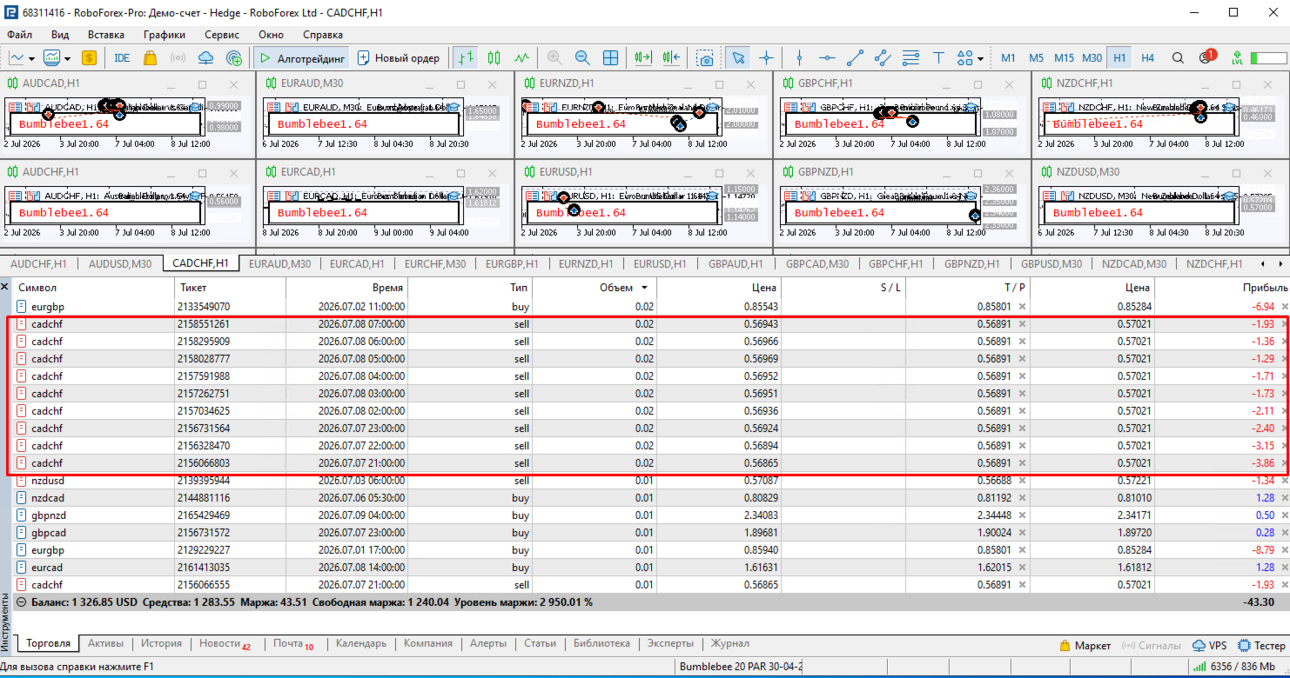Select the Fibonacci retracement tool
Image resolution: width=1290 pixels, height=678 pixels.
(x=910, y=58)
